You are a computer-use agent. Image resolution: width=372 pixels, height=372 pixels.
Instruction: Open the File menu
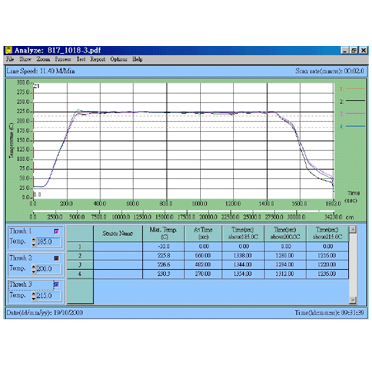[10, 59]
